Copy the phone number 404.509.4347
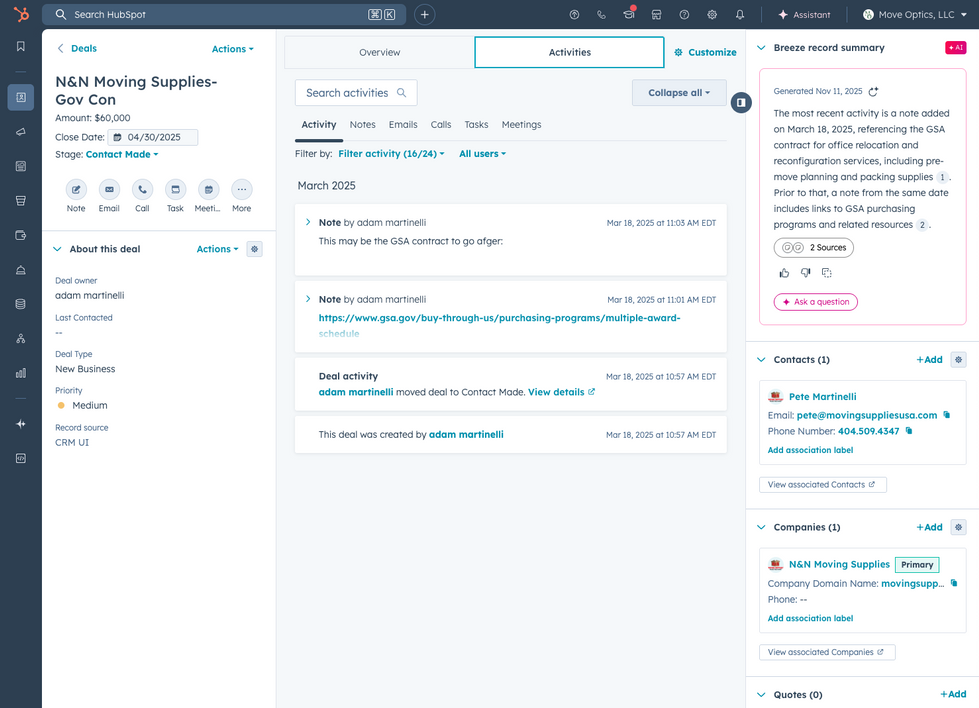 tap(909, 431)
